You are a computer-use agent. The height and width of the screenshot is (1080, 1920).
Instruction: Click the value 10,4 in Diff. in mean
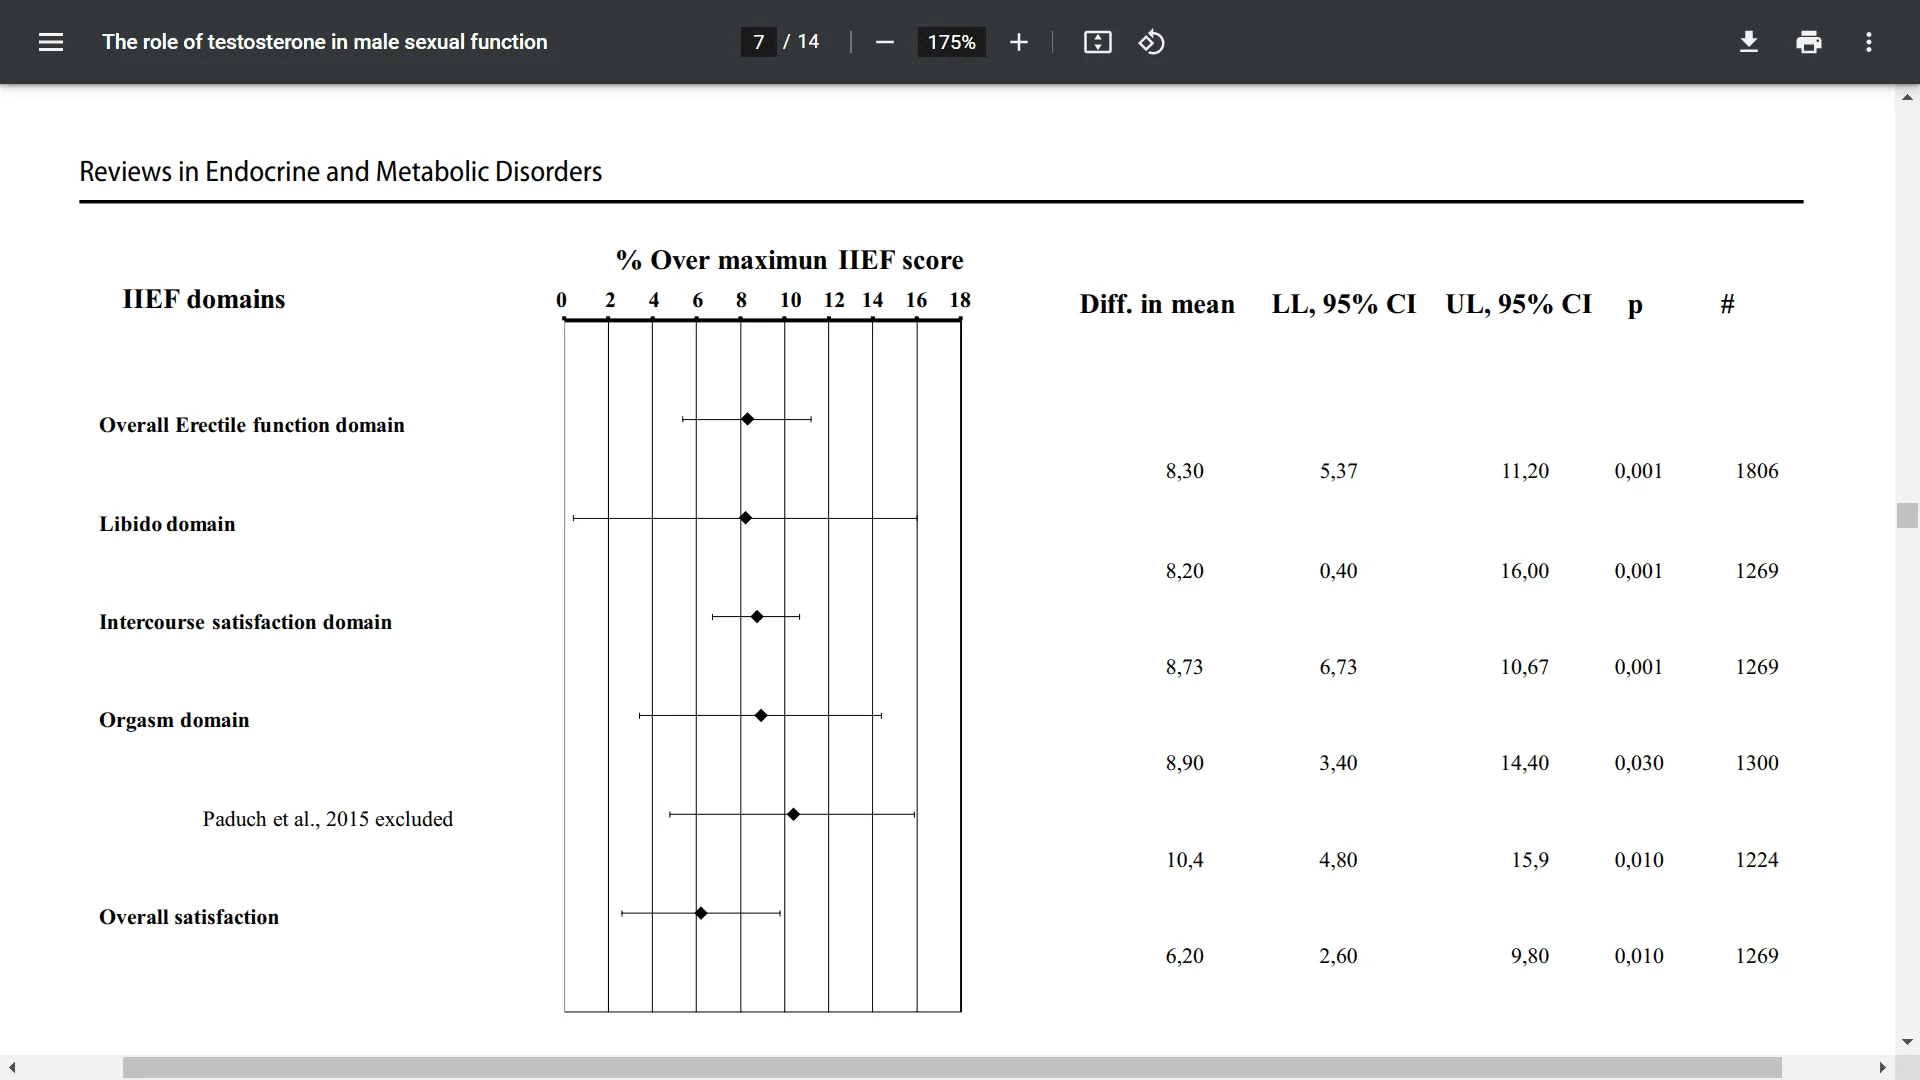pyautogui.click(x=1184, y=860)
